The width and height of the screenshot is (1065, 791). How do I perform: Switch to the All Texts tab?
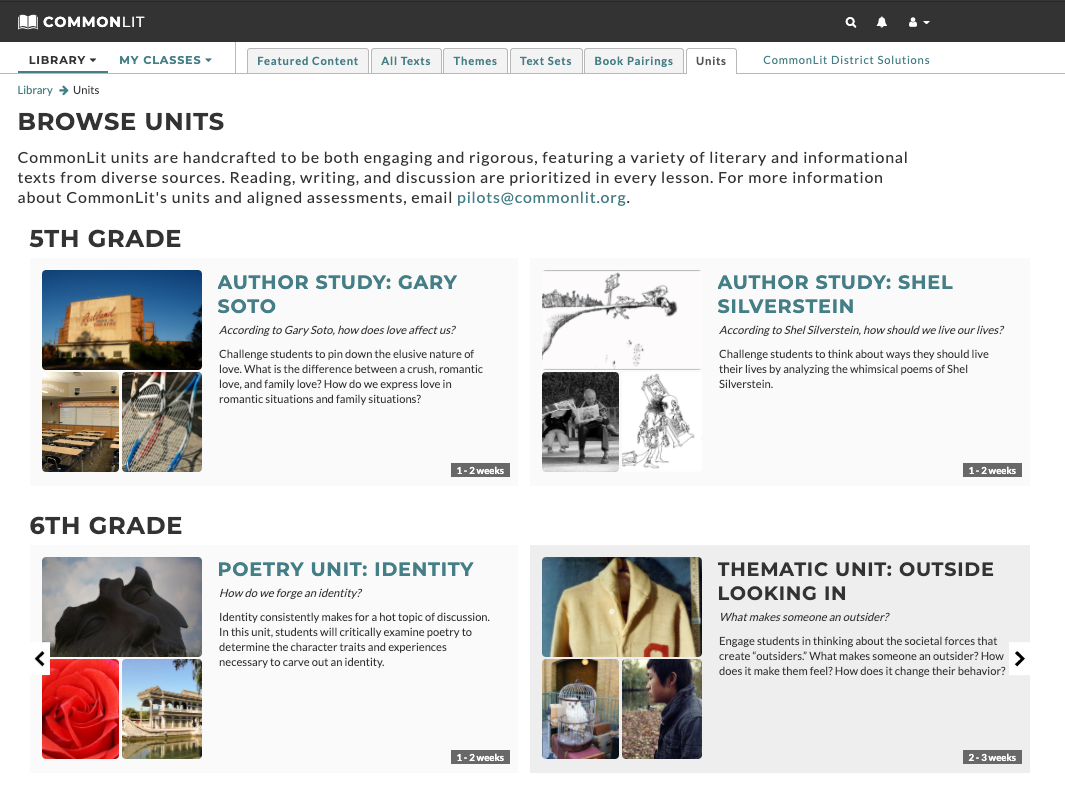click(x=405, y=60)
